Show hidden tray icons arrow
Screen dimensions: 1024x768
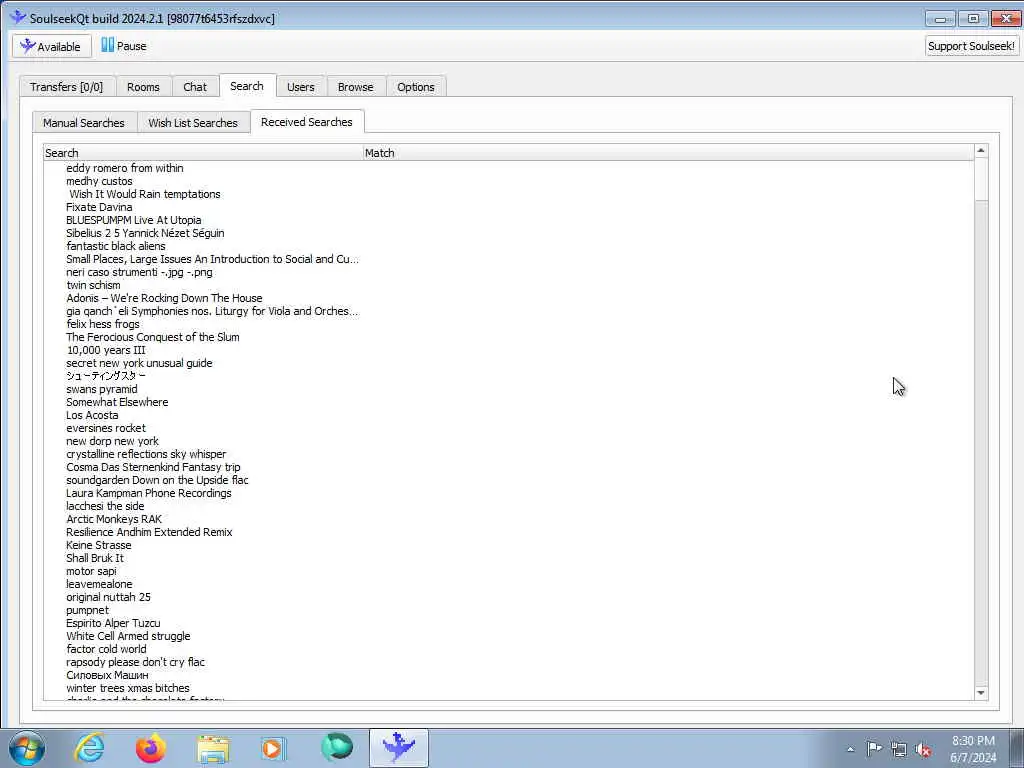tap(850, 749)
